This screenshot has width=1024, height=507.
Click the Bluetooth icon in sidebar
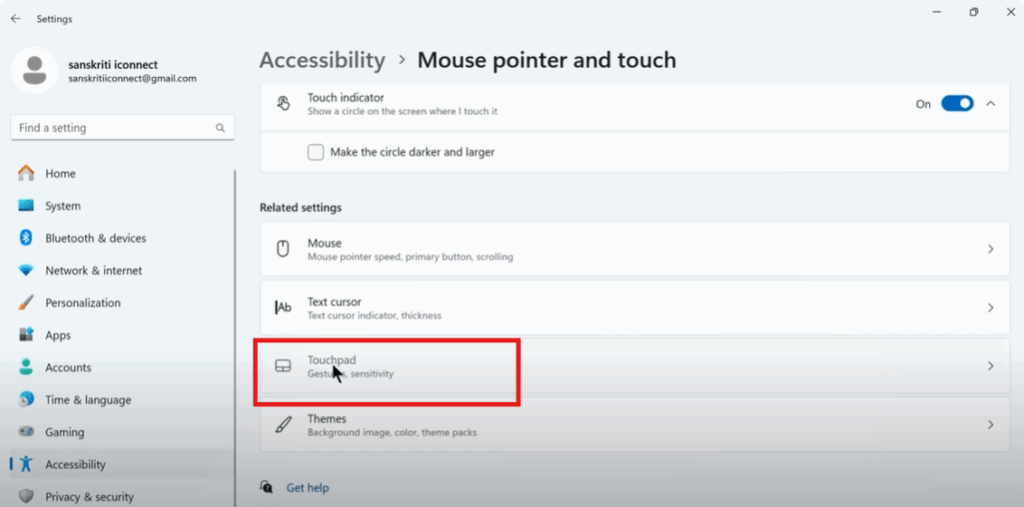pos(26,238)
